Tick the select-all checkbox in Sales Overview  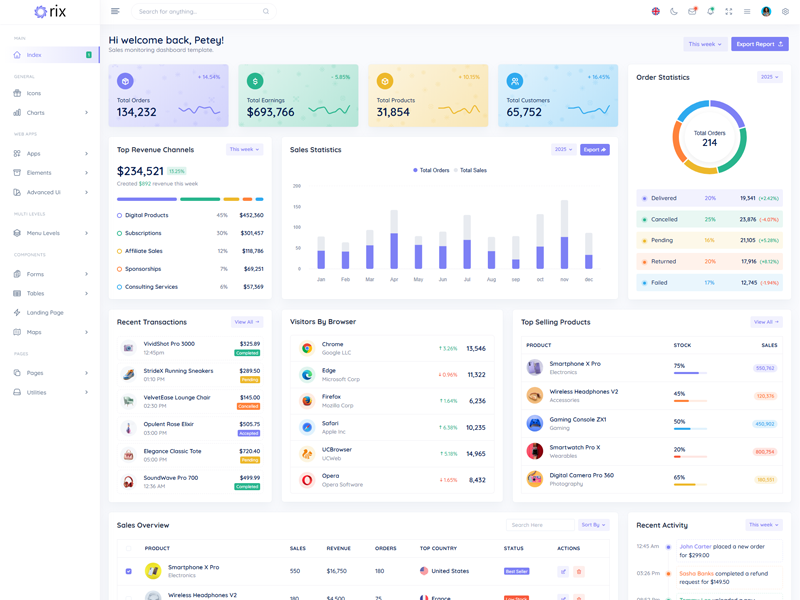(128, 548)
